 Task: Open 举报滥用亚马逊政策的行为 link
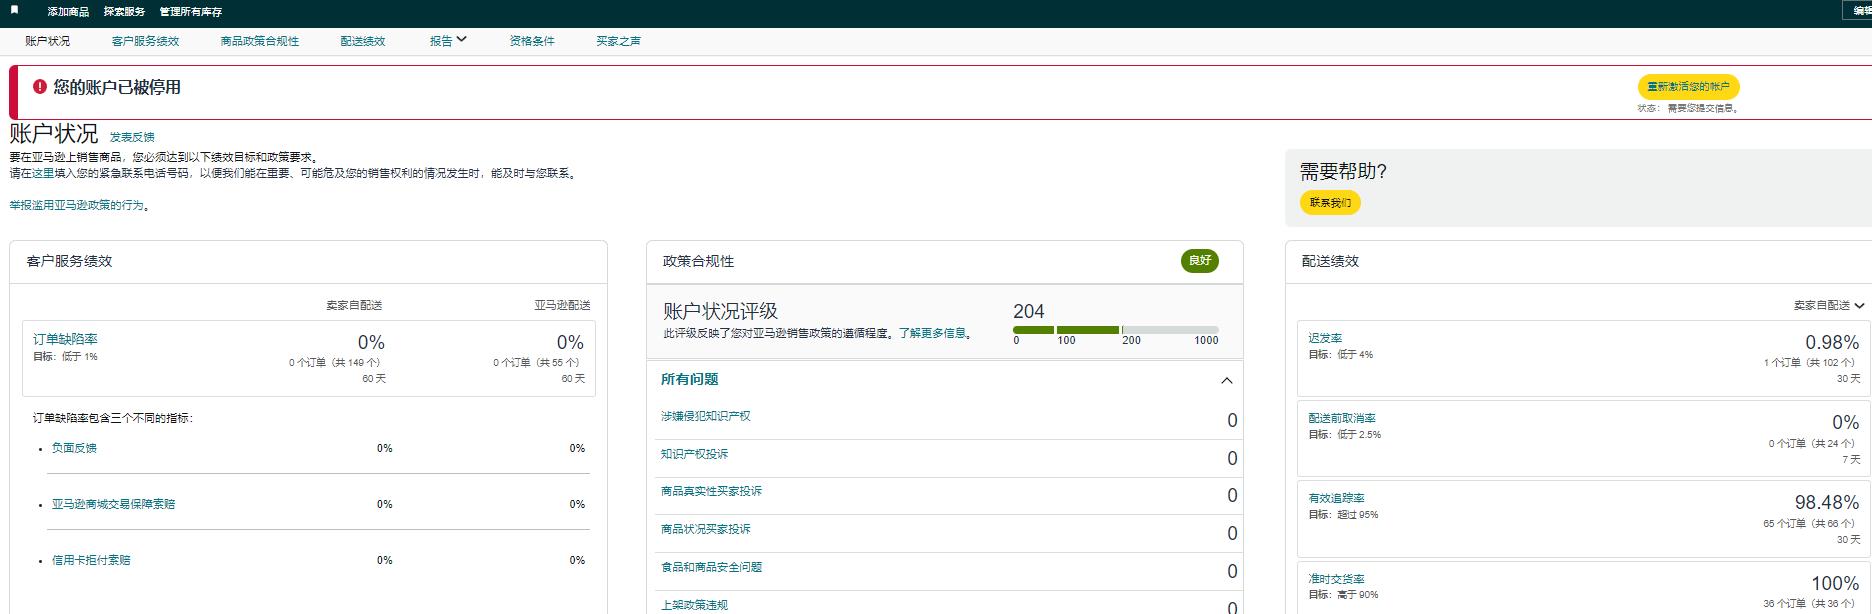point(77,205)
